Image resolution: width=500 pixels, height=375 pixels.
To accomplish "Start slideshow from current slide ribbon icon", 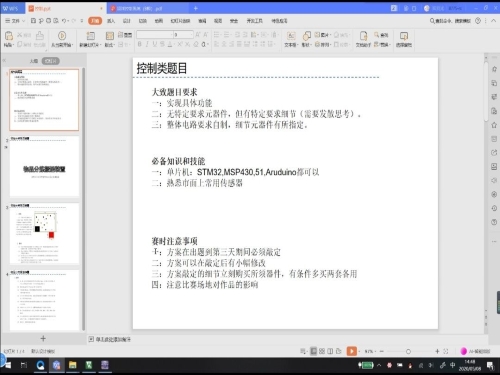I will click(62, 35).
